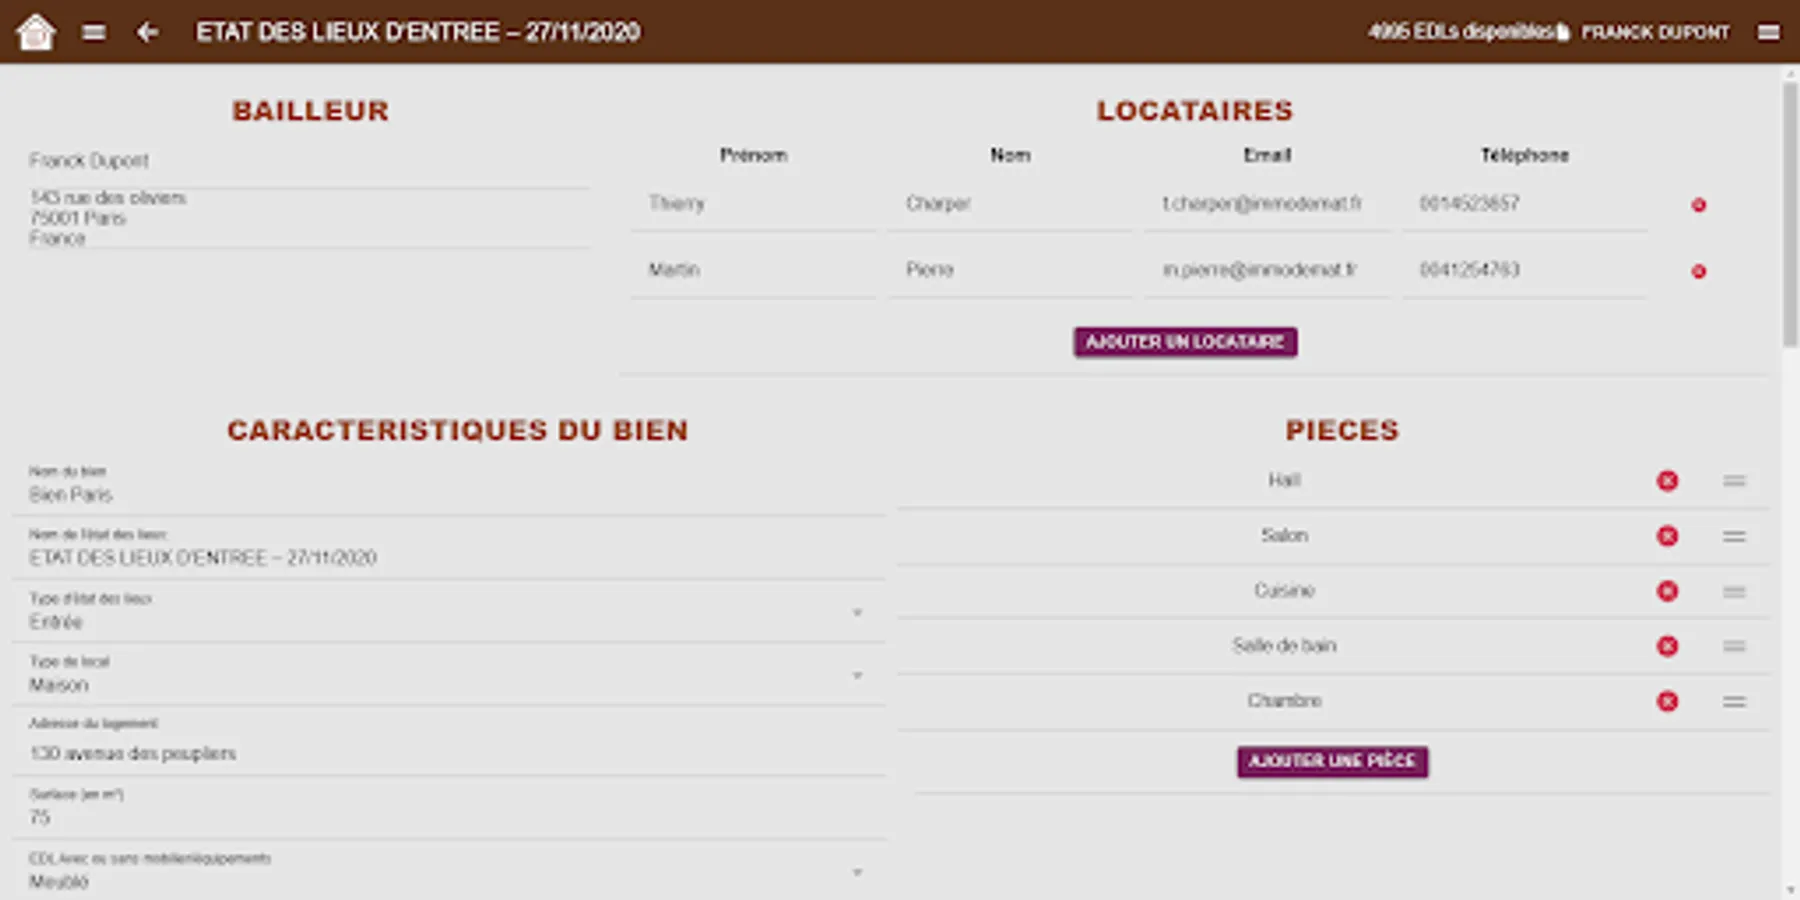Click the back arrow next to the title
The image size is (1800, 900).
pyautogui.click(x=148, y=33)
